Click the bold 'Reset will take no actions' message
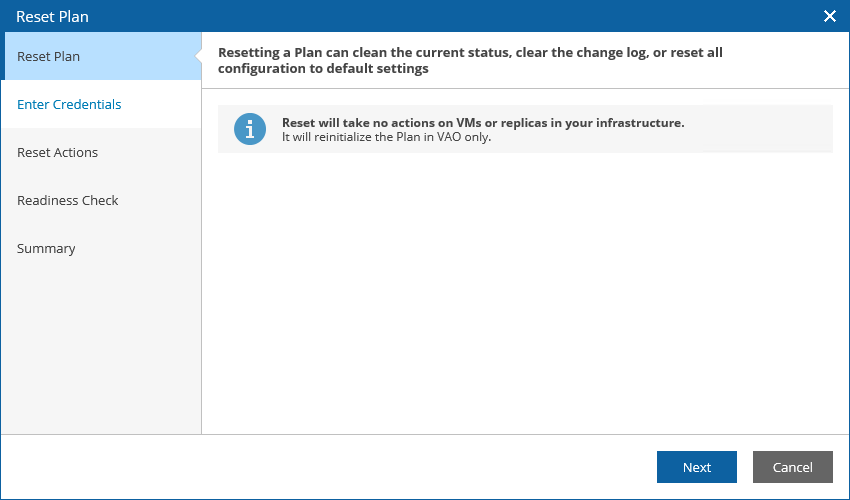Viewport: 850px width, 500px height. point(482,122)
